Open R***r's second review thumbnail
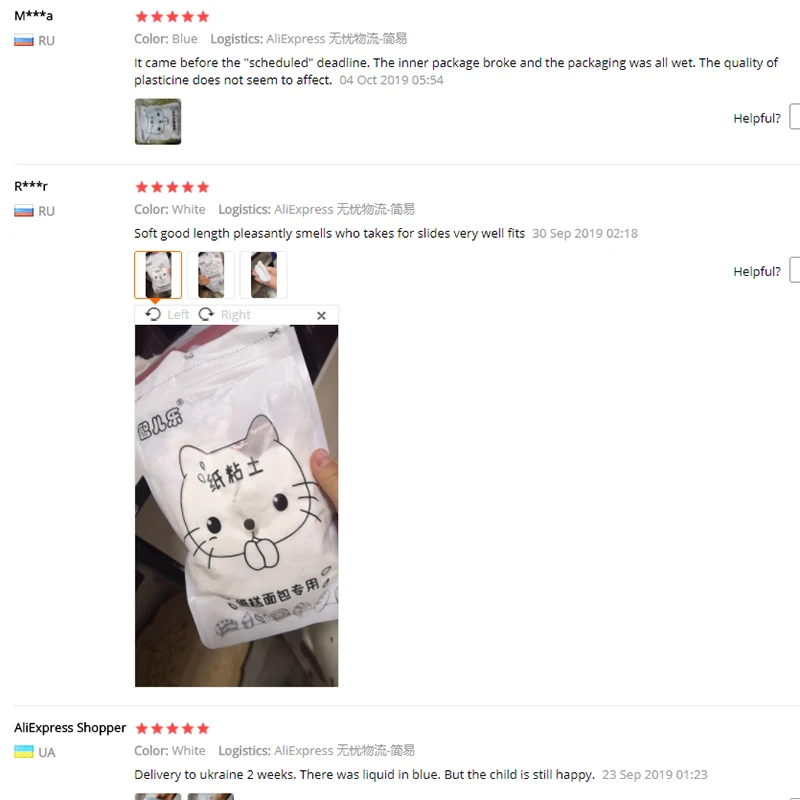 (x=211, y=274)
